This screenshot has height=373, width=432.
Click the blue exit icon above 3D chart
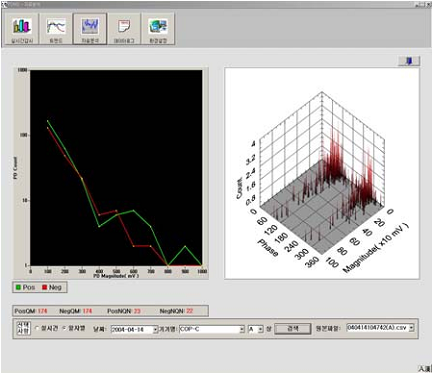click(x=409, y=61)
